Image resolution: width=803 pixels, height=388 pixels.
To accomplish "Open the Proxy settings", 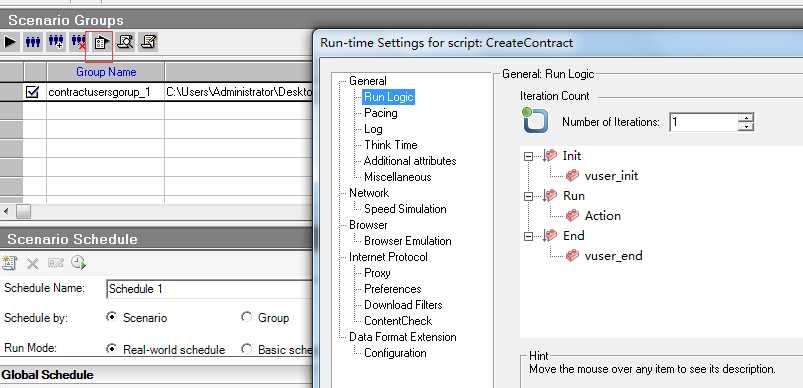I will tap(377, 273).
